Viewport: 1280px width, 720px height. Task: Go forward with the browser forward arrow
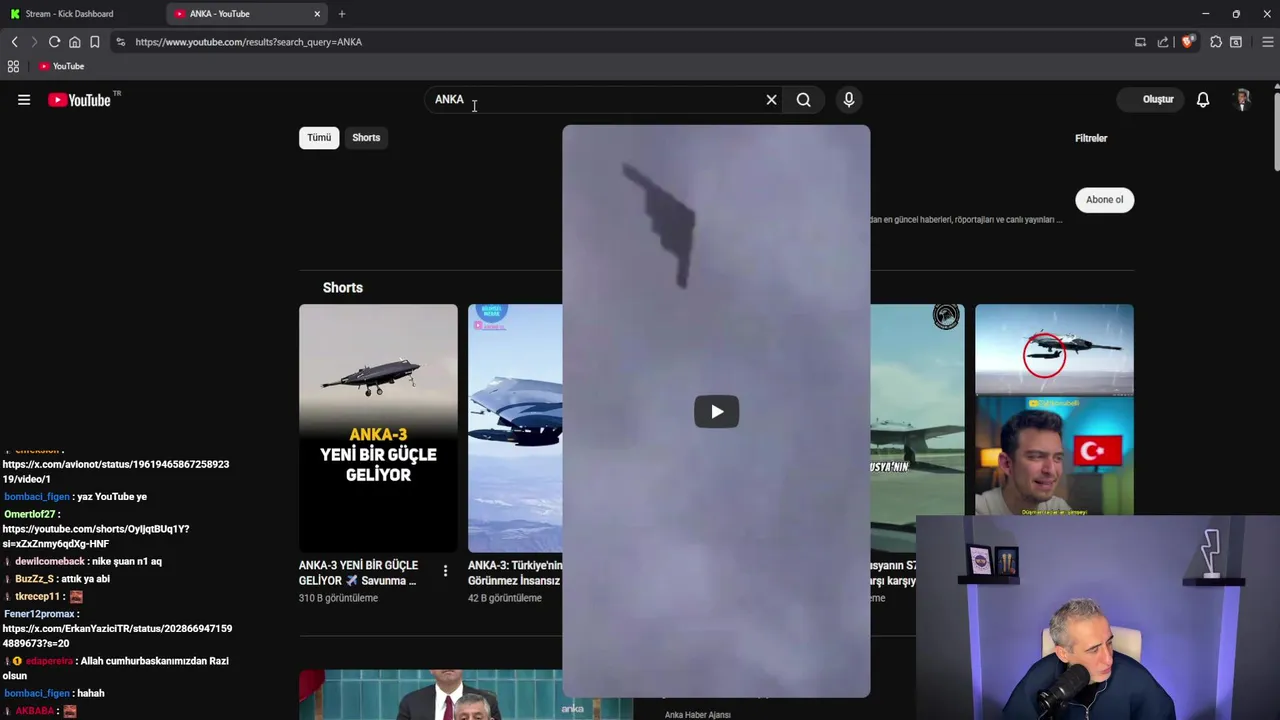coord(33,42)
